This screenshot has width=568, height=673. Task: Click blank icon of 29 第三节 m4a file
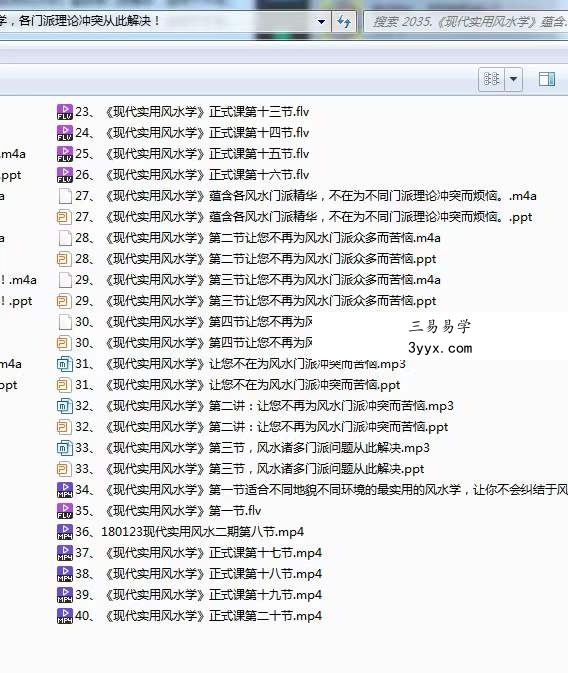pos(65,280)
